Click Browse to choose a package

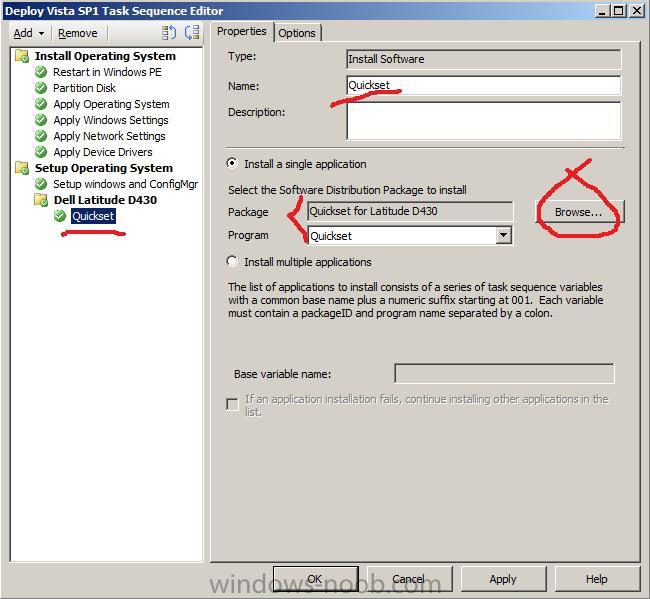(x=579, y=212)
